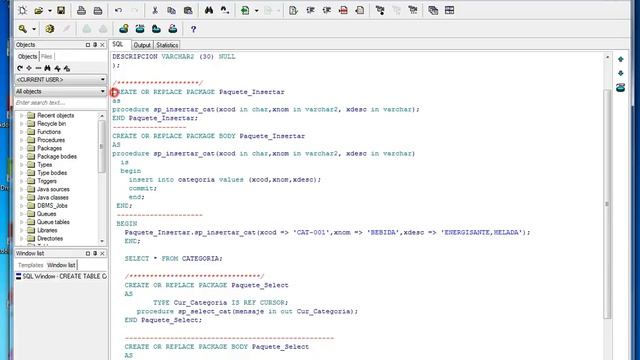The image size is (640, 360).
Task: Click the Execute key icon
Action: [x=22, y=29]
